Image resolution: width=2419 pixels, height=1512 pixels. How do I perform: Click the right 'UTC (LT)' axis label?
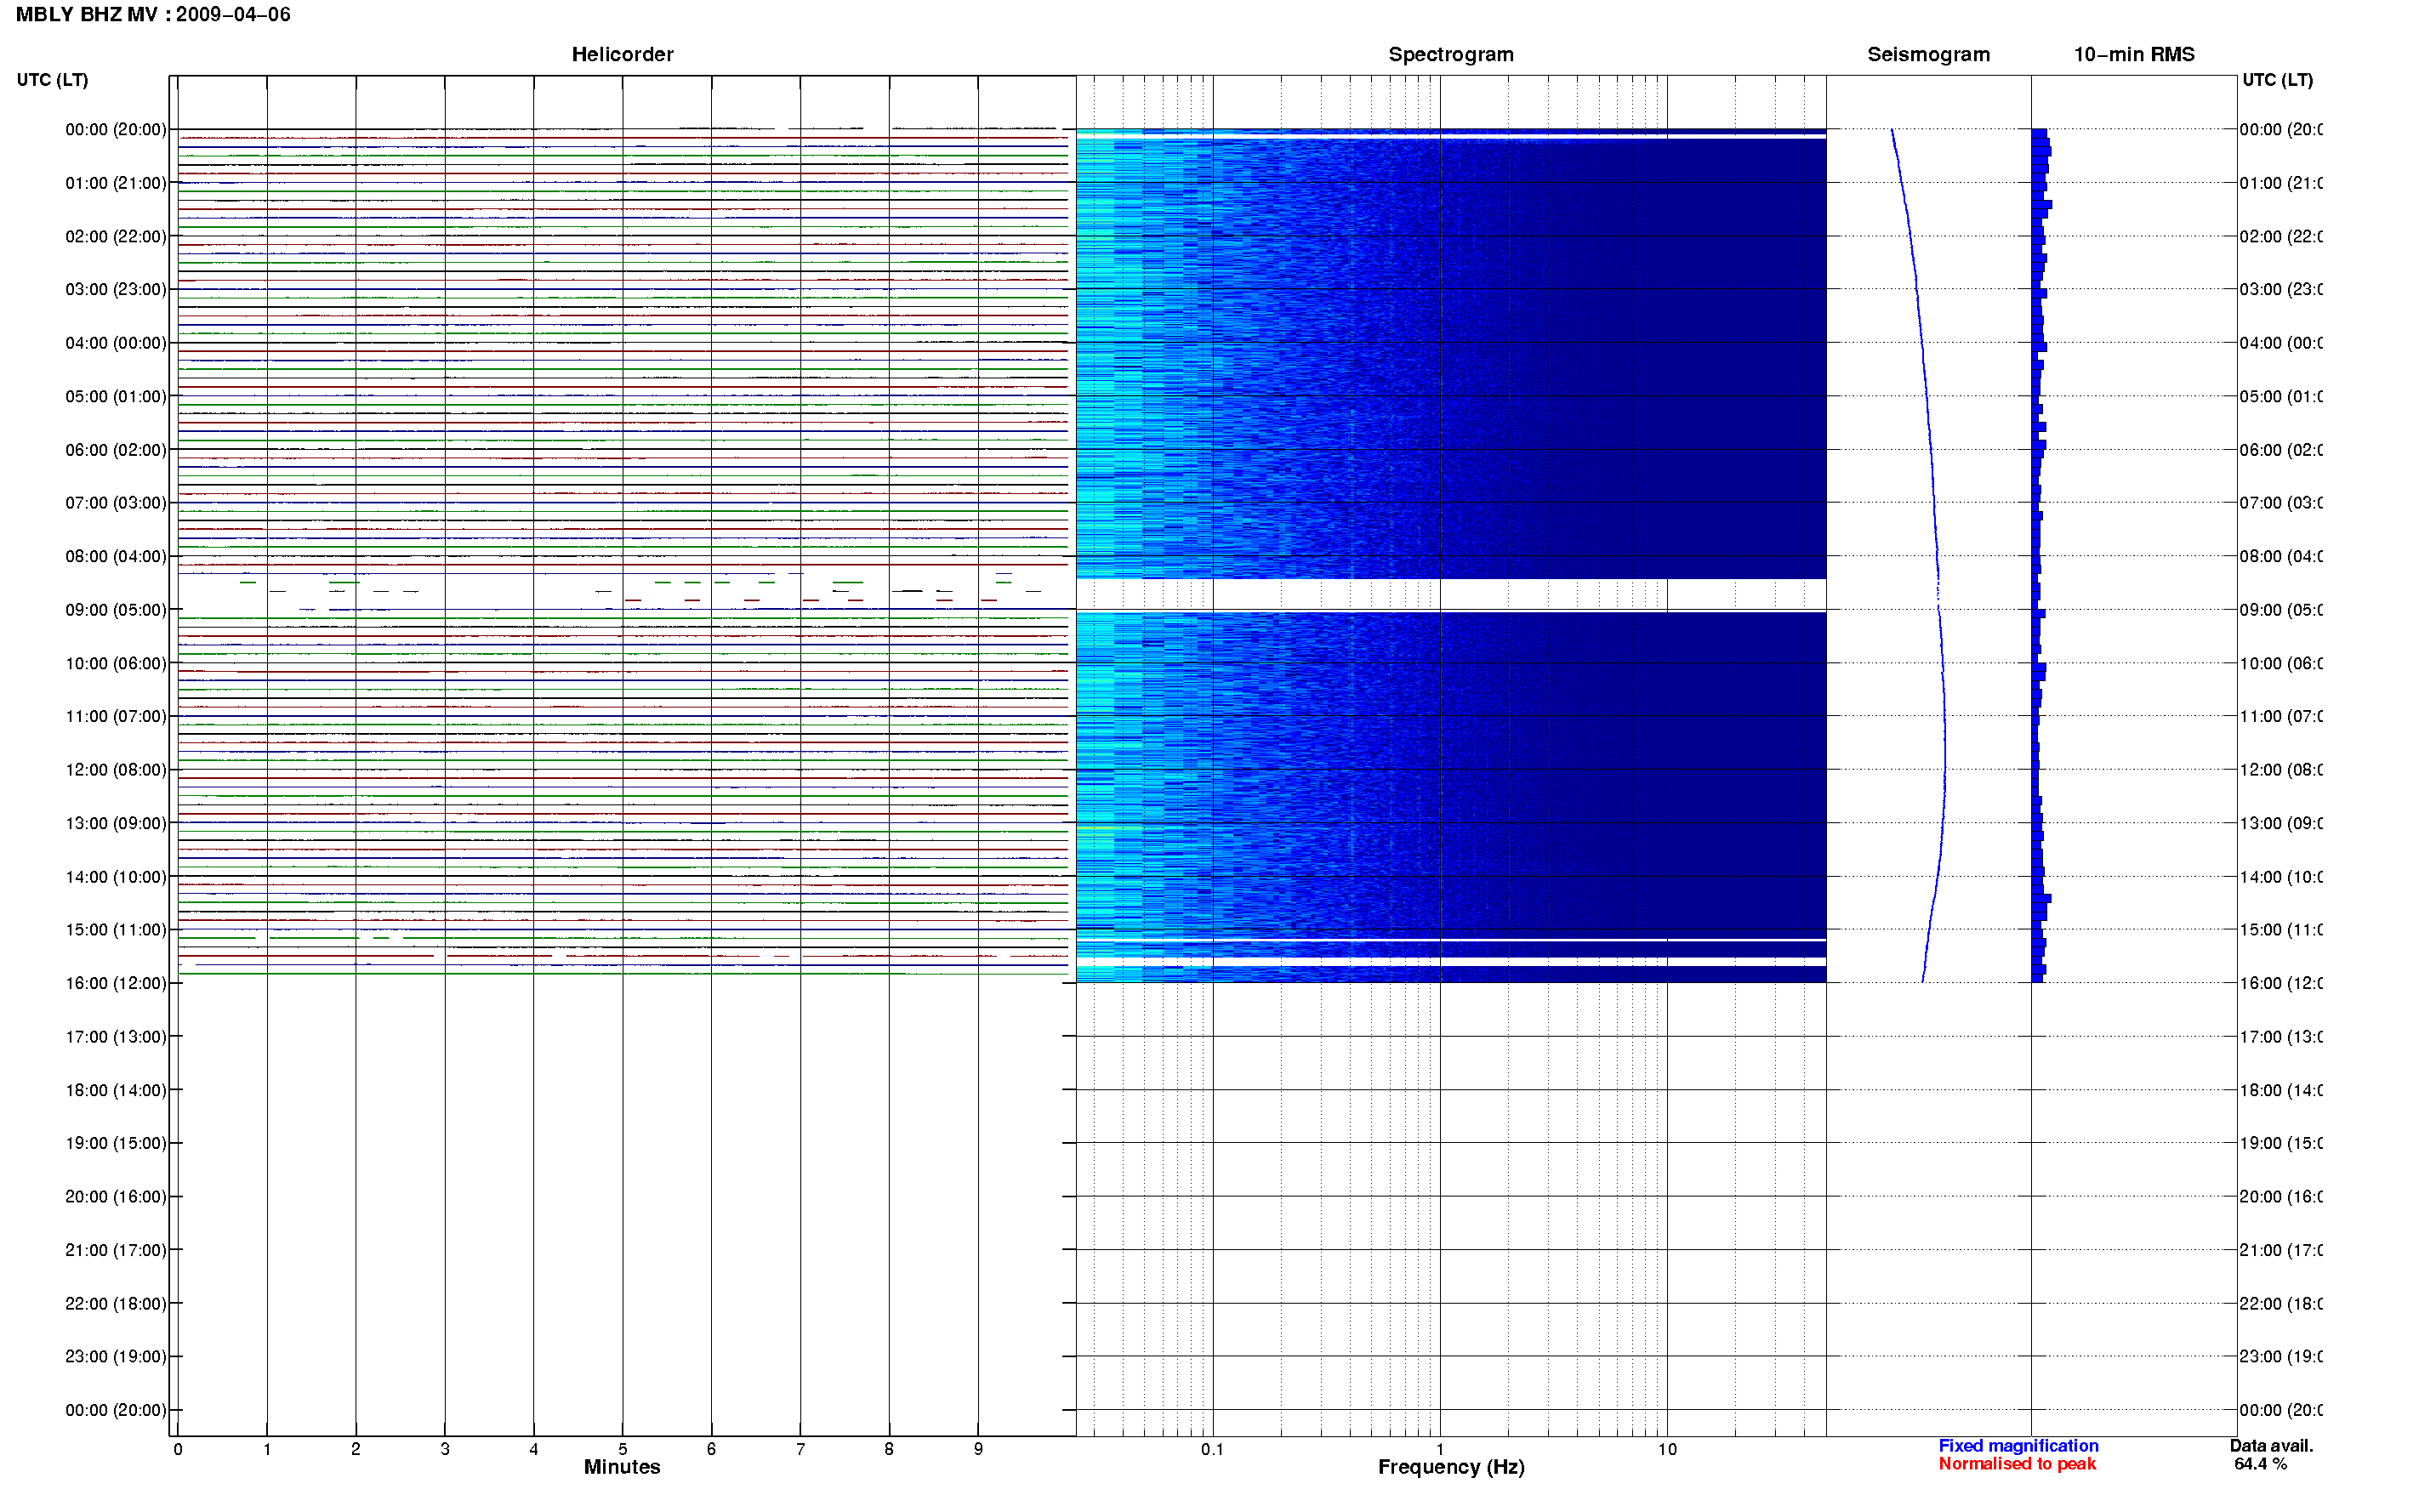coord(2277,80)
